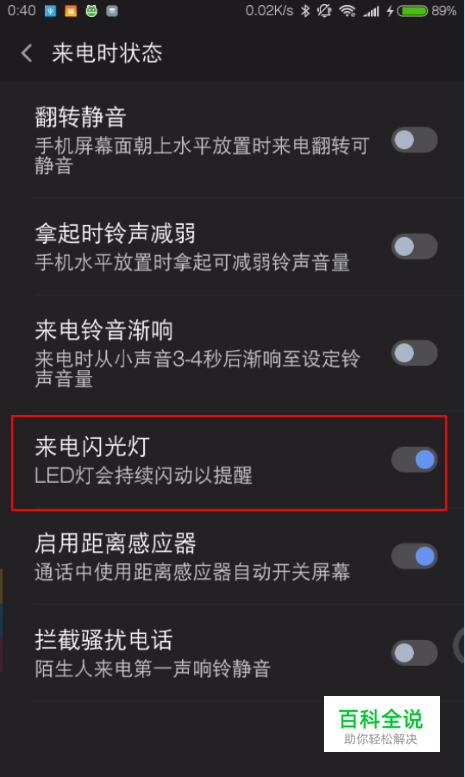The width and height of the screenshot is (465, 777).
Task: Enable the 来电铃音渐响 toggle
Action: click(x=414, y=353)
